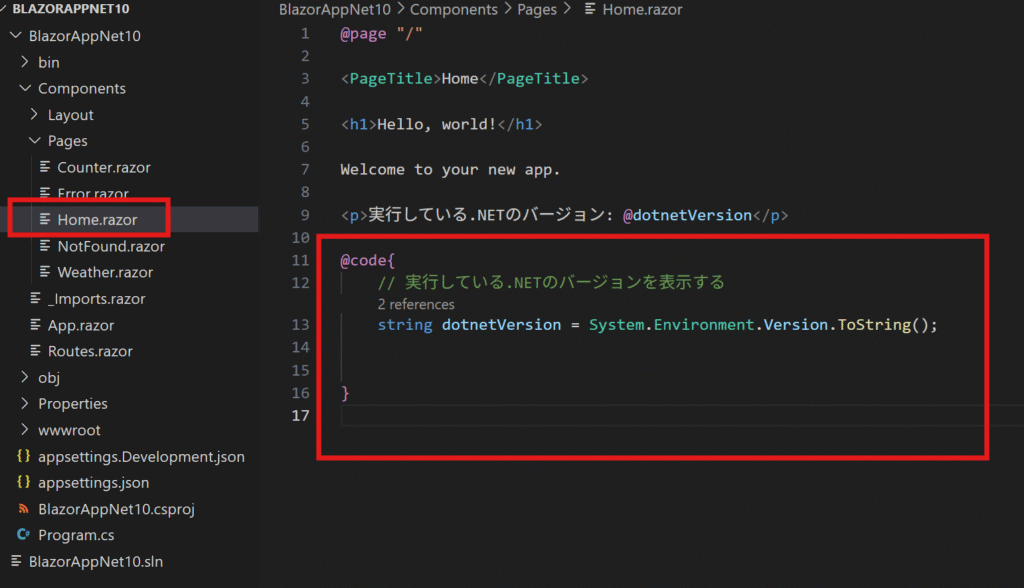This screenshot has width=1024, height=588.
Task: Open appsettings.json file
Action: (93, 483)
